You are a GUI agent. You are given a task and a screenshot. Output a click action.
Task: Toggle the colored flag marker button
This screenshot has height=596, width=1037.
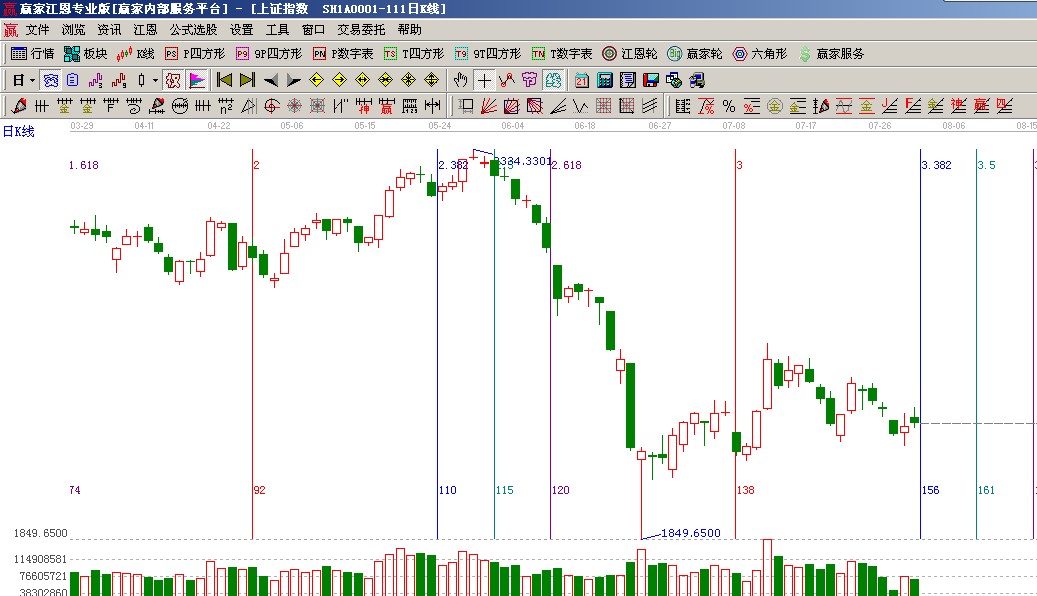[197, 80]
